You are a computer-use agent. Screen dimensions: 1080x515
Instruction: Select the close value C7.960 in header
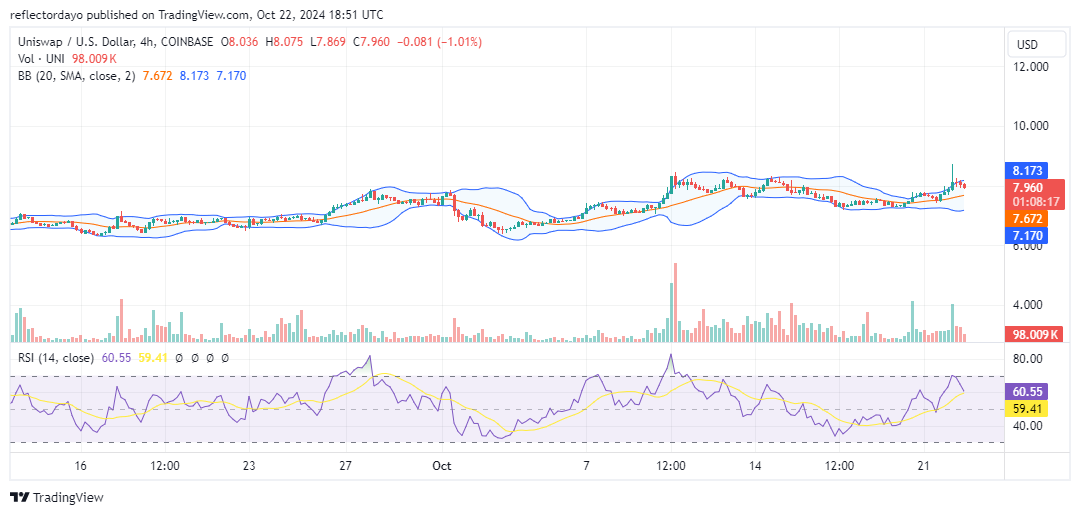(371, 42)
